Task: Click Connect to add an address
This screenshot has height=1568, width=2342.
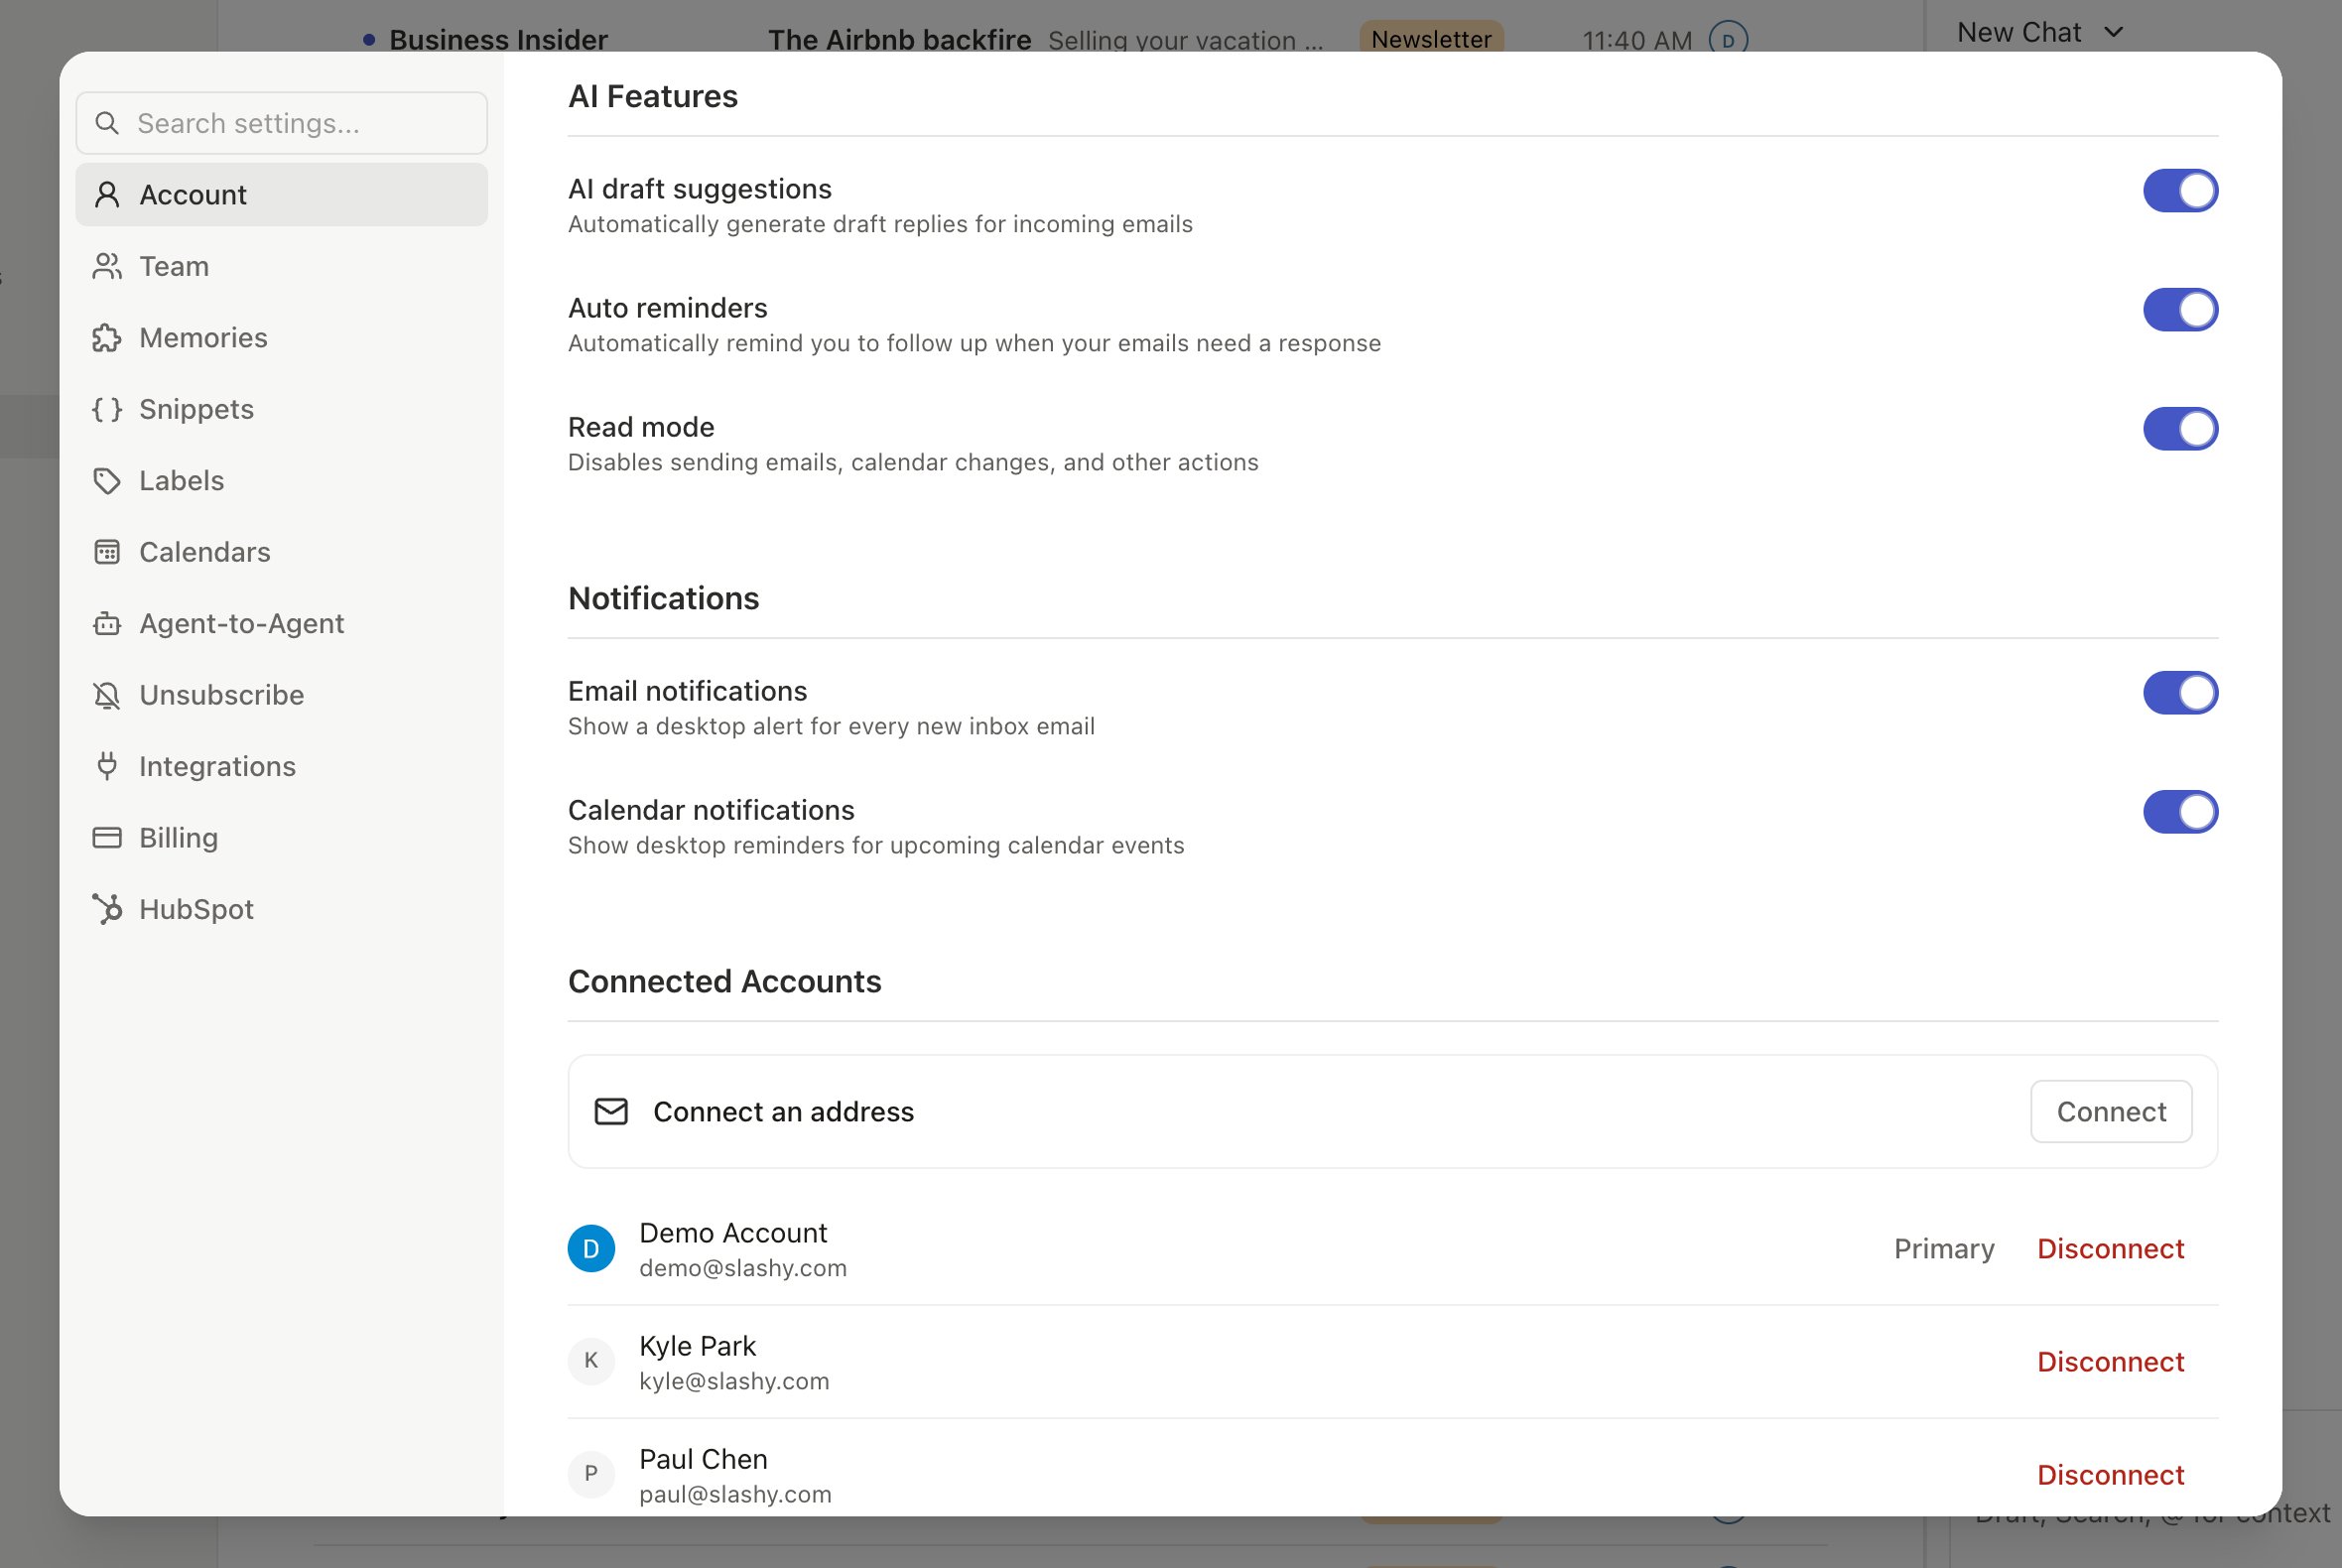Action: point(2111,1111)
